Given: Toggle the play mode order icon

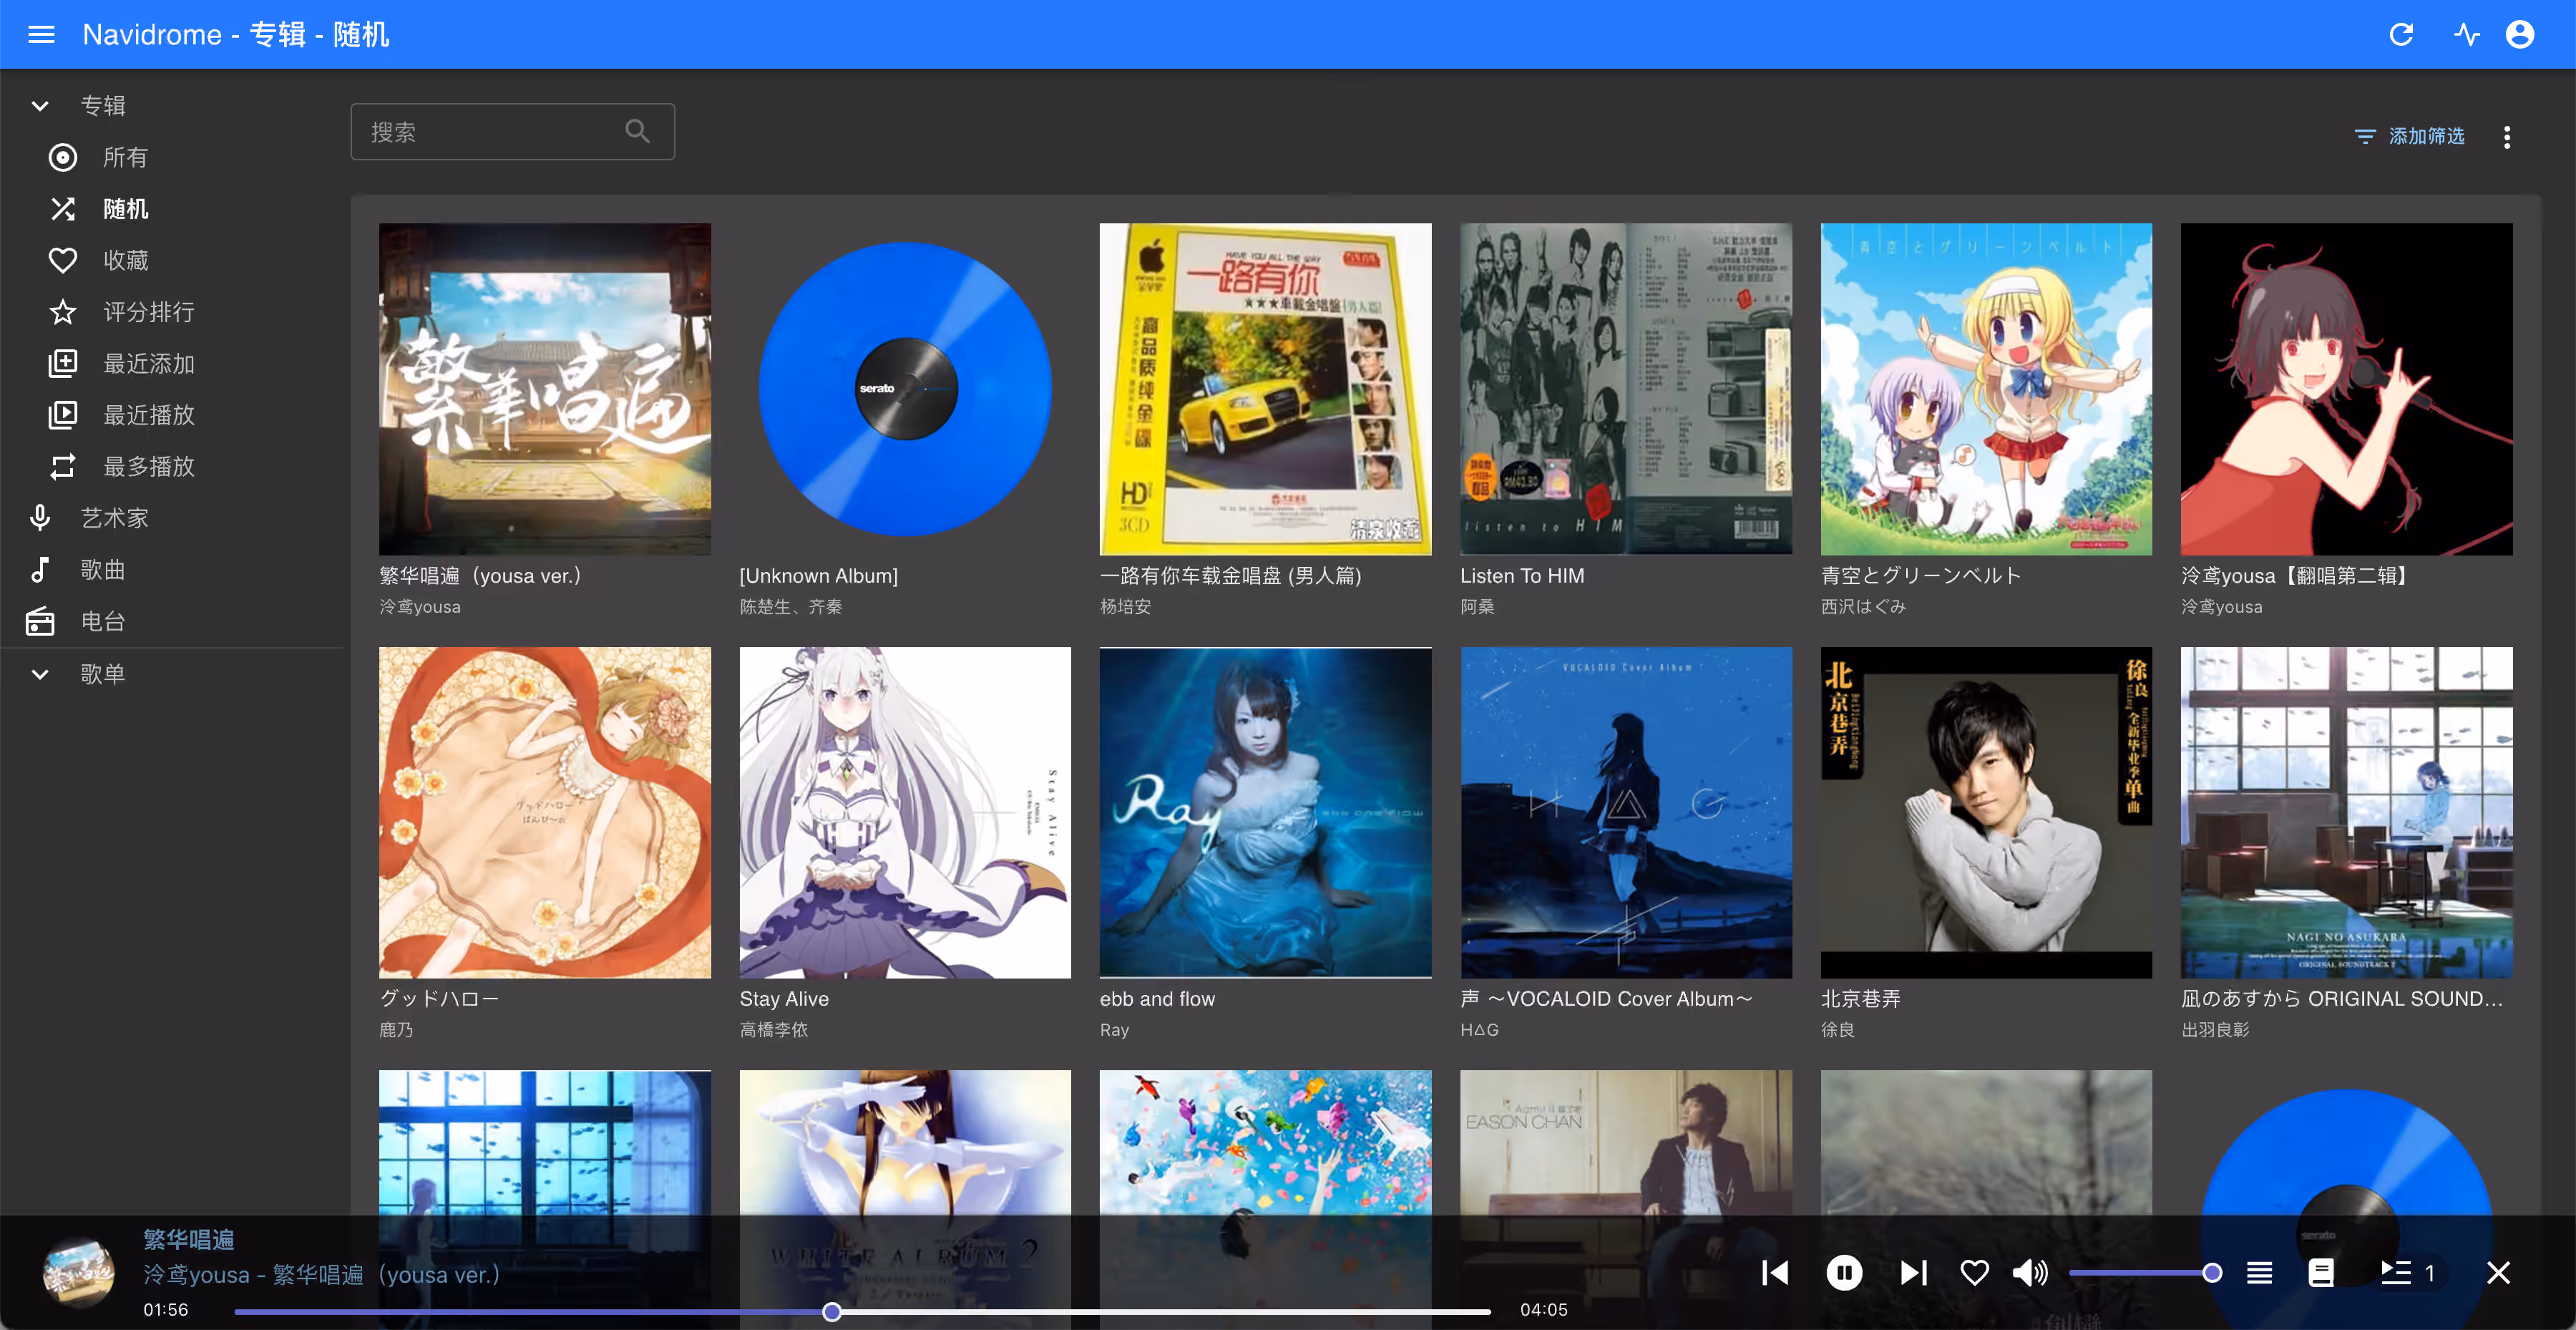Looking at the screenshot, I should [2259, 1273].
